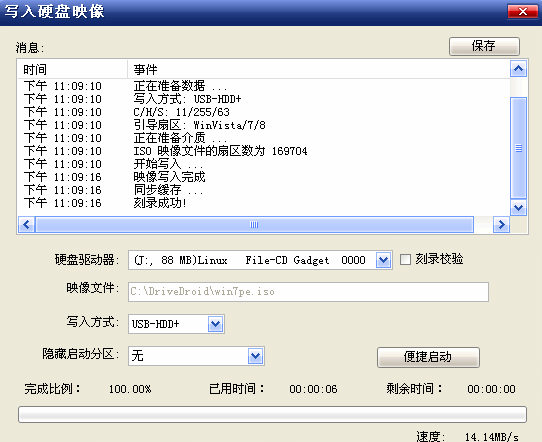542x442 pixels.
Task: Select the 映像写入完成 log entry
Action: 169,177
